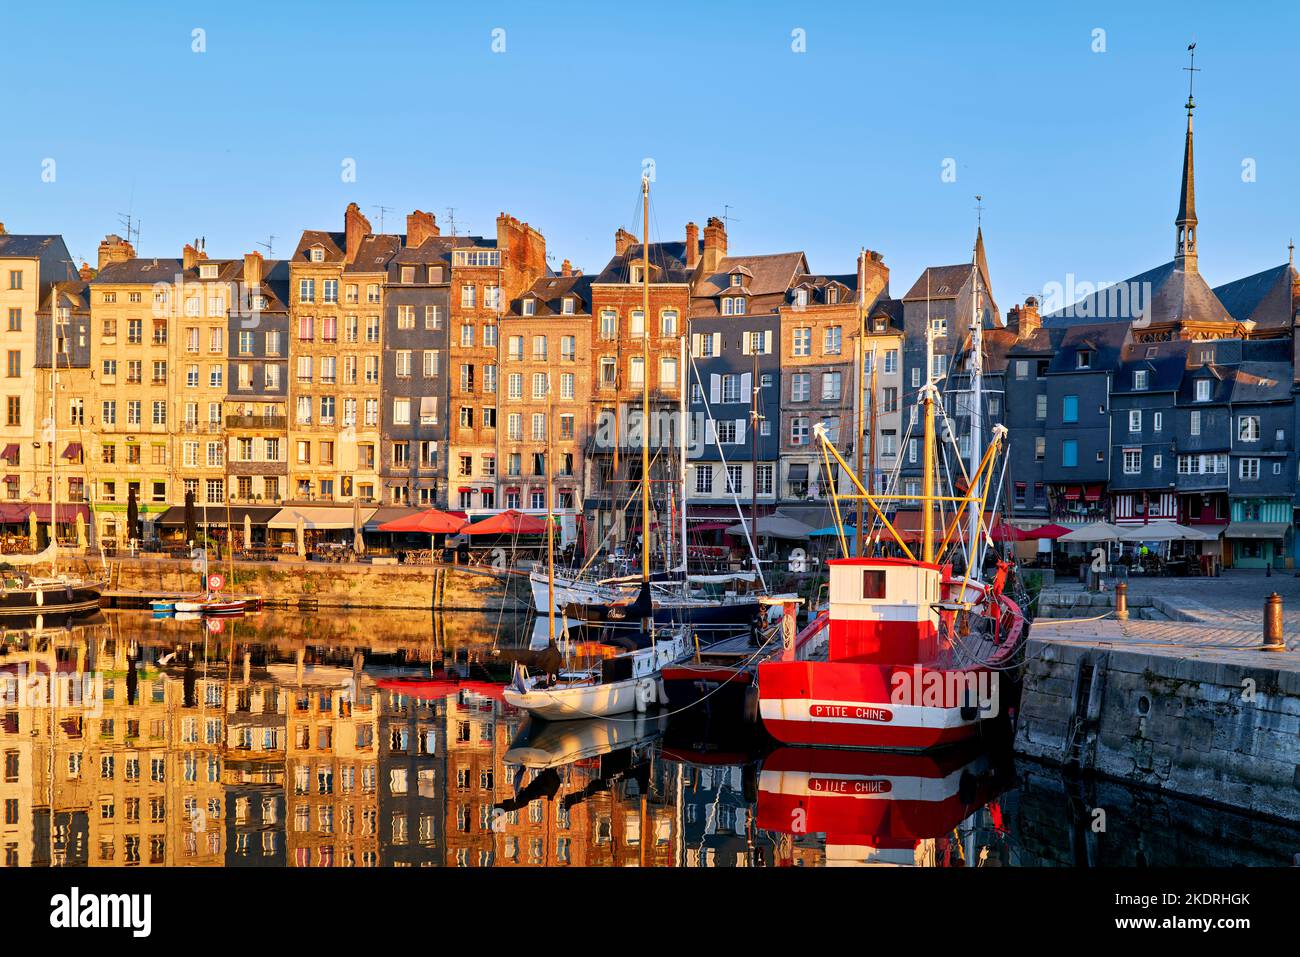Screen dimensions: 1300x957
Task: Click the alamy logo in the bottom banner
Action: 101,912
